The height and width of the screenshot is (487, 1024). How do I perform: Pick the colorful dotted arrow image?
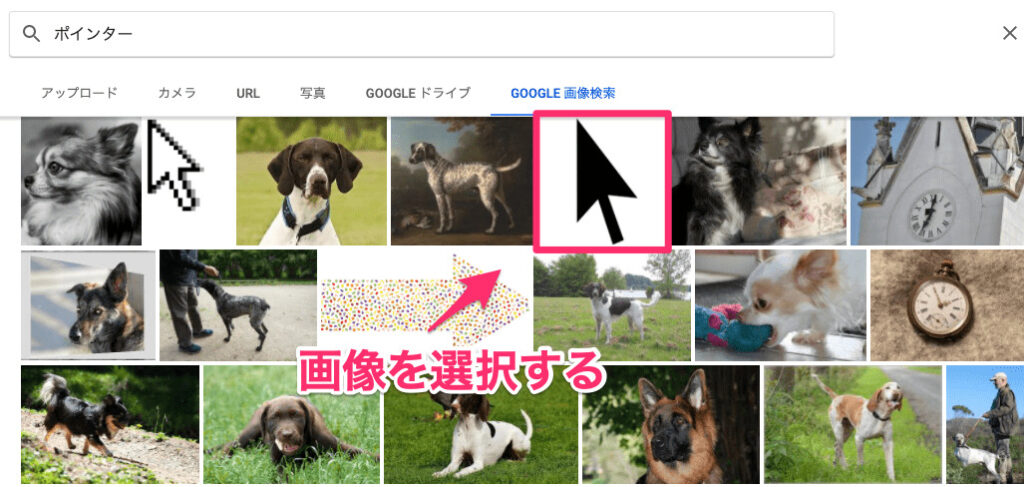pos(425,305)
